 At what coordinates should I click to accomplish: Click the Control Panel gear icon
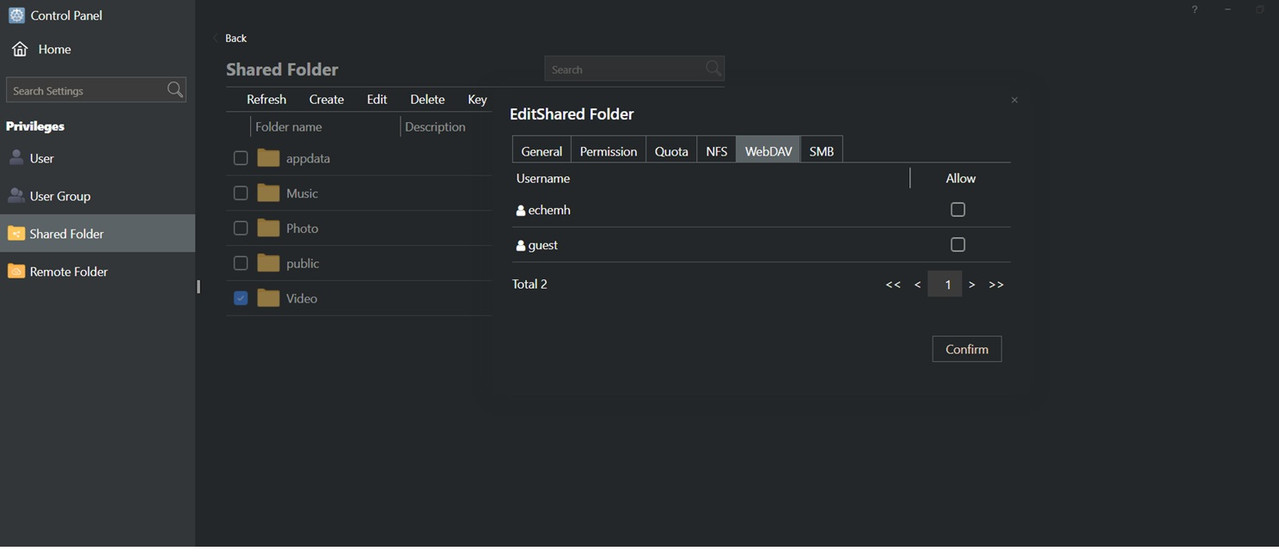click(x=17, y=15)
